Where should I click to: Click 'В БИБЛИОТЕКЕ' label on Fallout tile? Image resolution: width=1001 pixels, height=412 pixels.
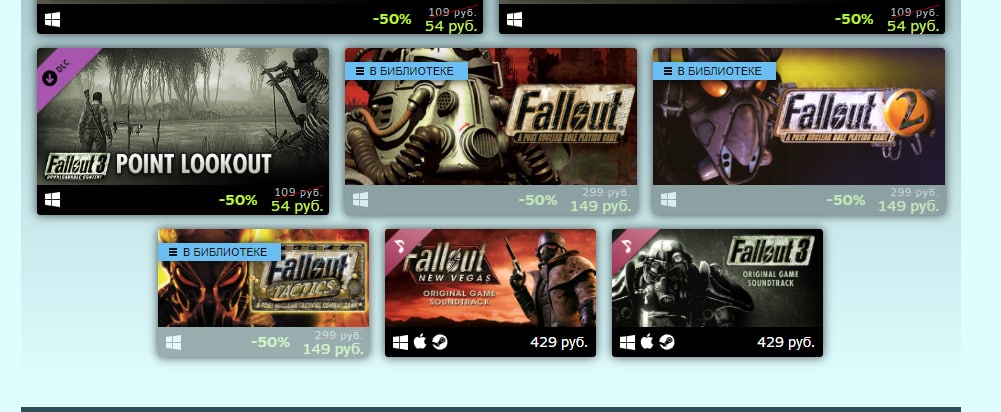click(406, 71)
